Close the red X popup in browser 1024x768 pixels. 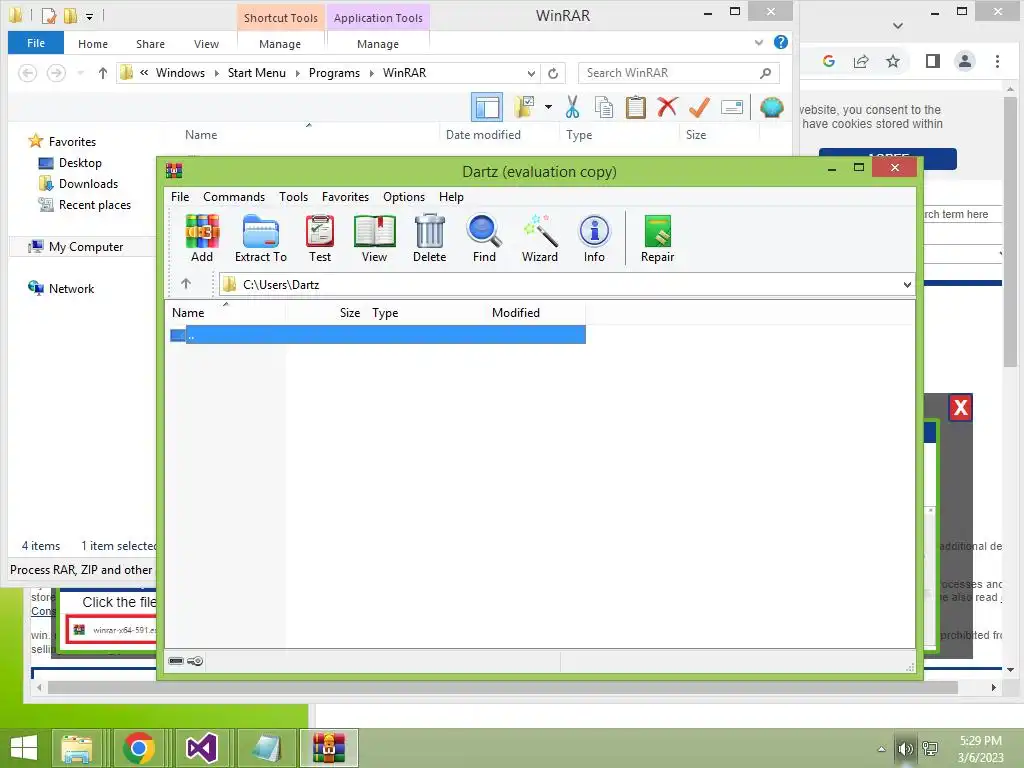click(x=960, y=408)
